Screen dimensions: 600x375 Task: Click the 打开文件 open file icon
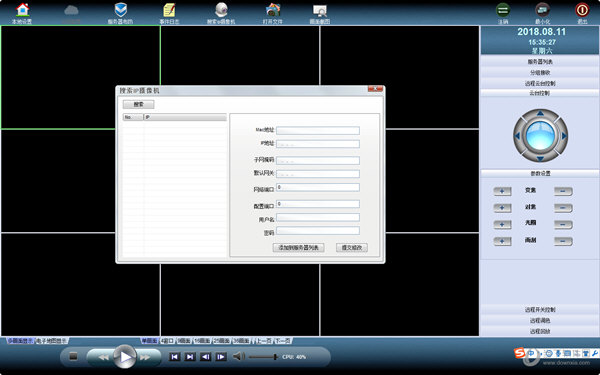(273, 10)
